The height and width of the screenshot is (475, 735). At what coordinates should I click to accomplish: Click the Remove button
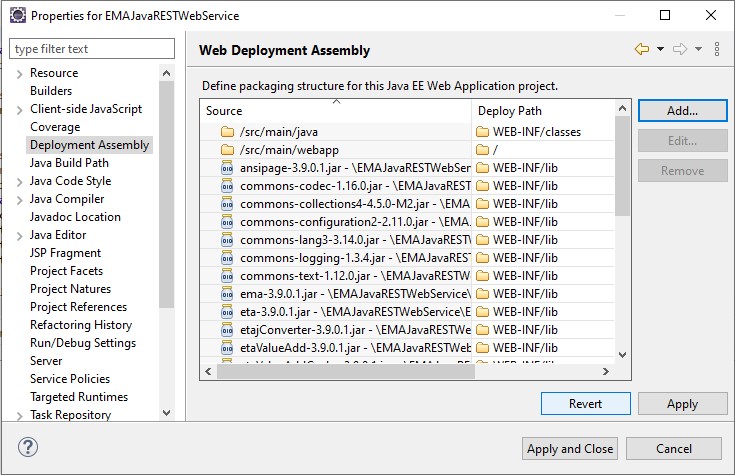pos(682,171)
